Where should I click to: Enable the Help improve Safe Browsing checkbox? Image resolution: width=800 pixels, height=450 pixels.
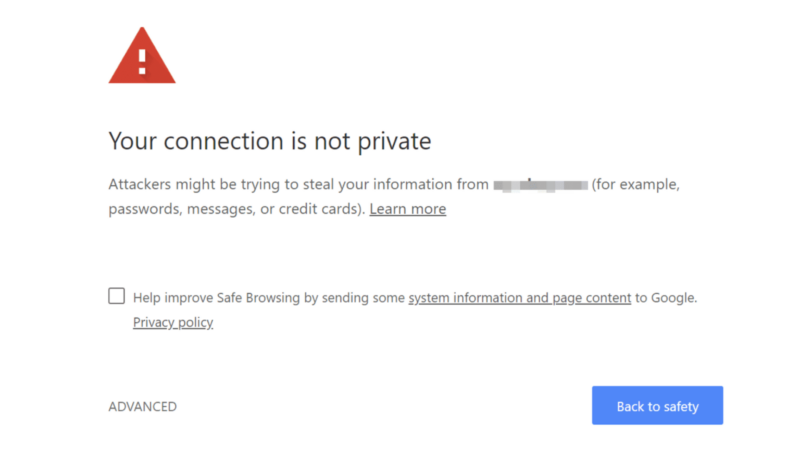[x=117, y=296]
